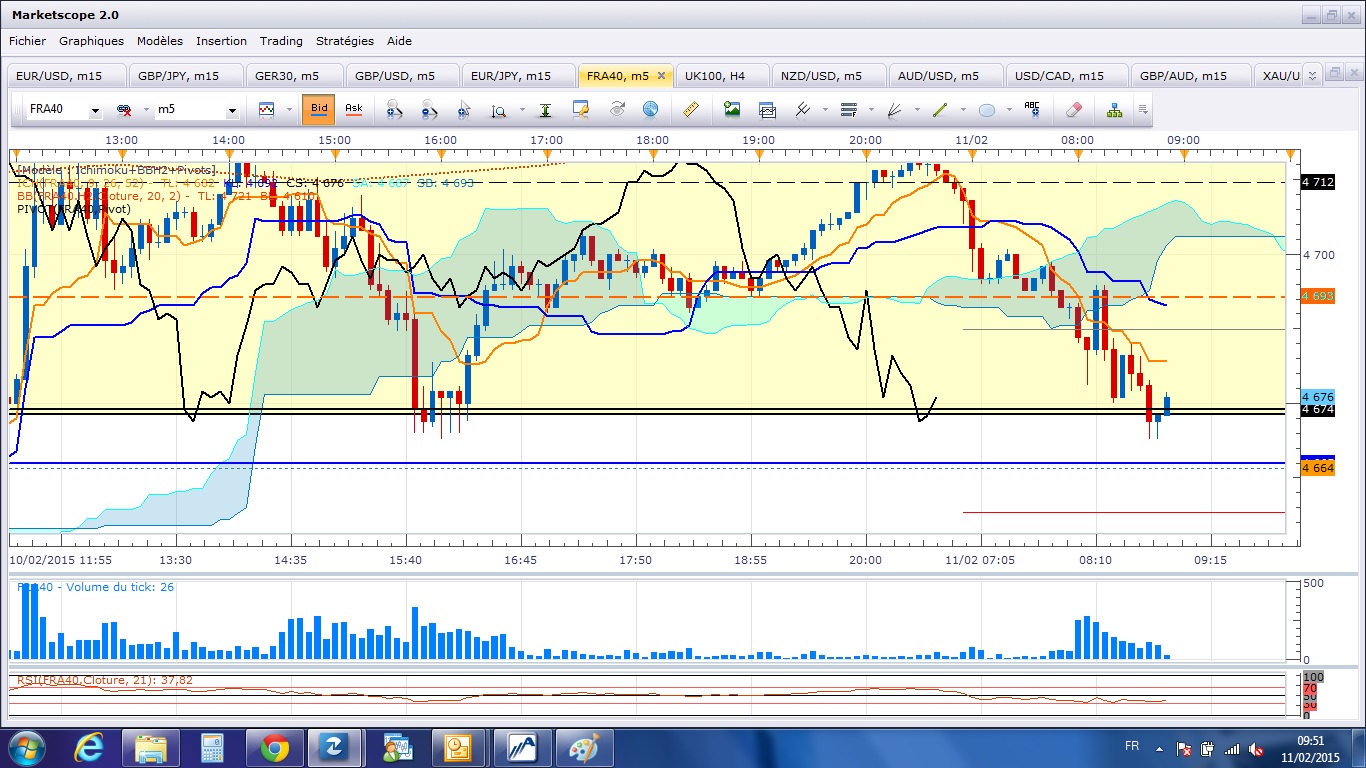The height and width of the screenshot is (768, 1366).
Task: Open the FRA40 instrument dropdown
Action: 95,111
